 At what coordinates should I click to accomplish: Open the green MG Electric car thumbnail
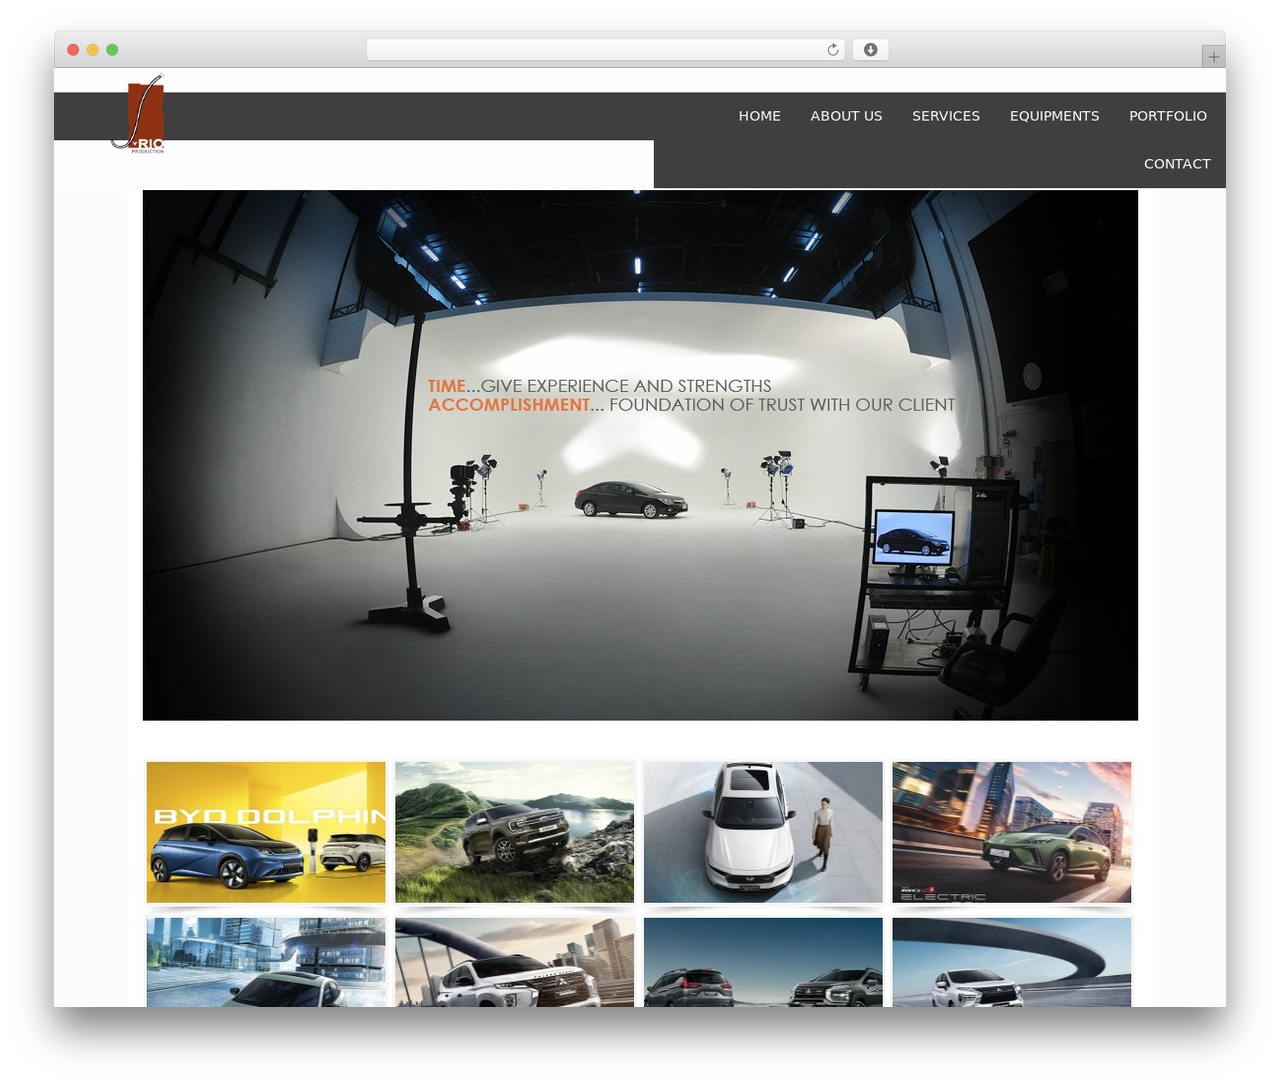click(1012, 832)
